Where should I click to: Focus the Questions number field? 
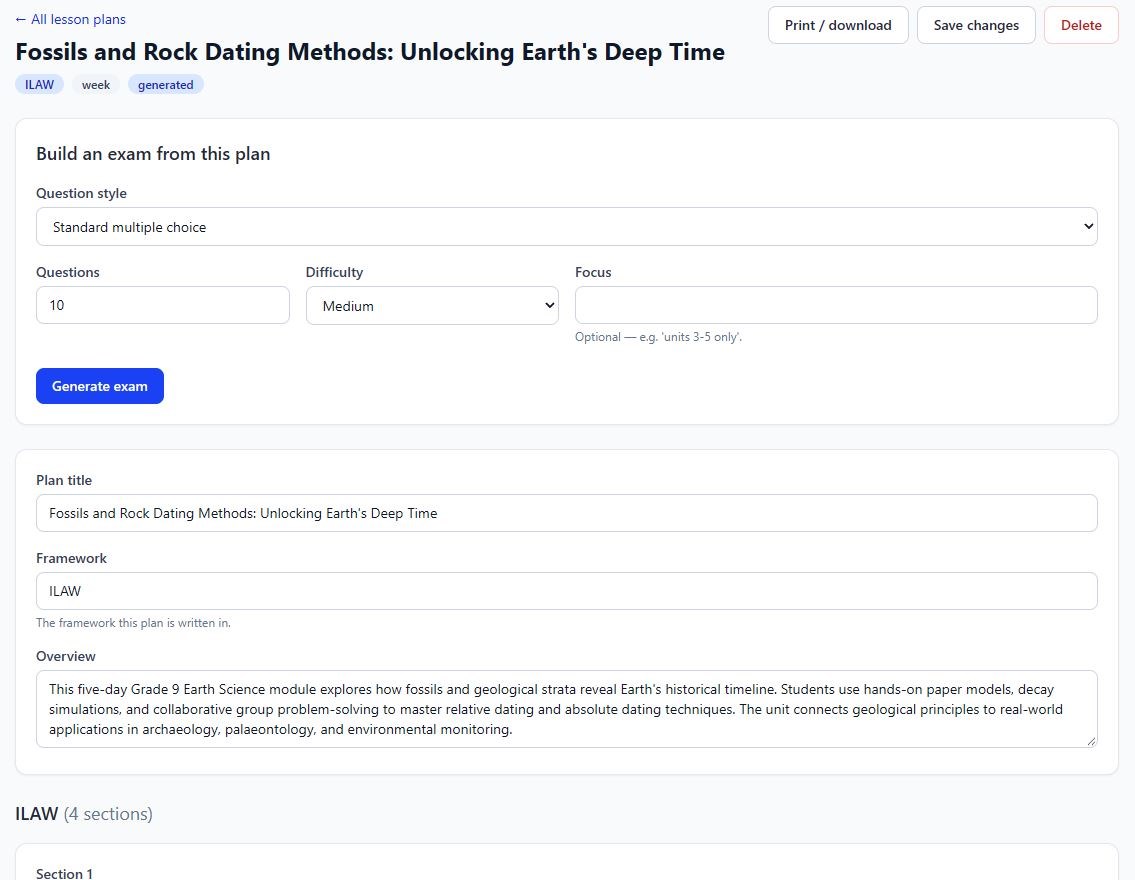click(163, 305)
